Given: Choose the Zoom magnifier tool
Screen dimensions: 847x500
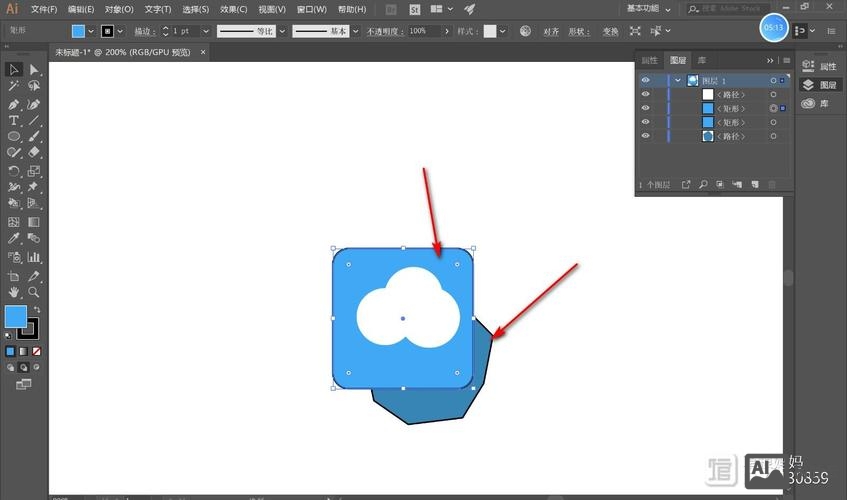Looking at the screenshot, I should pos(34,292).
